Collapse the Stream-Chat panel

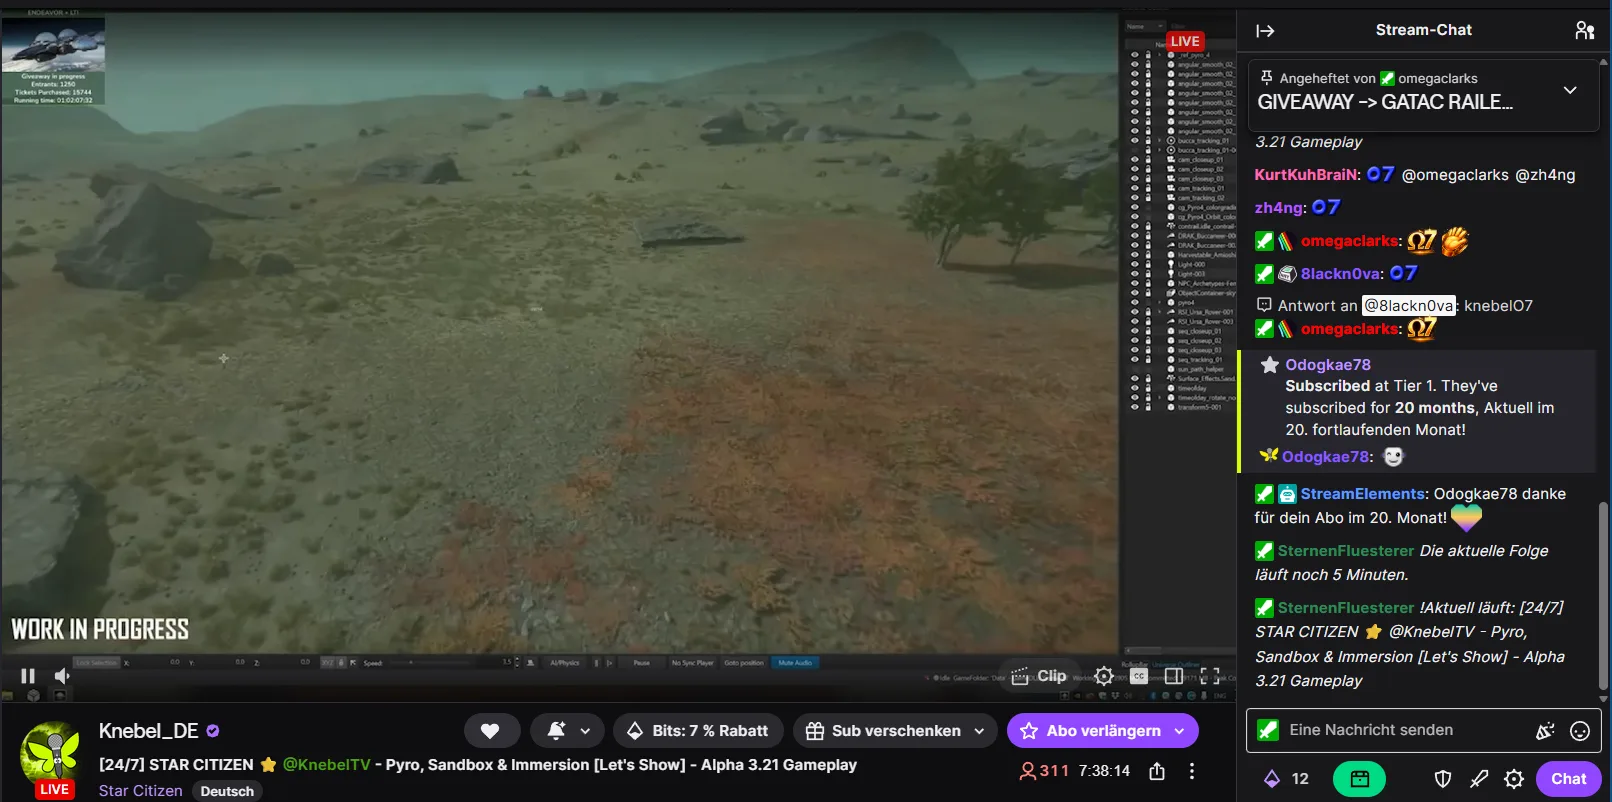[x=1265, y=31]
